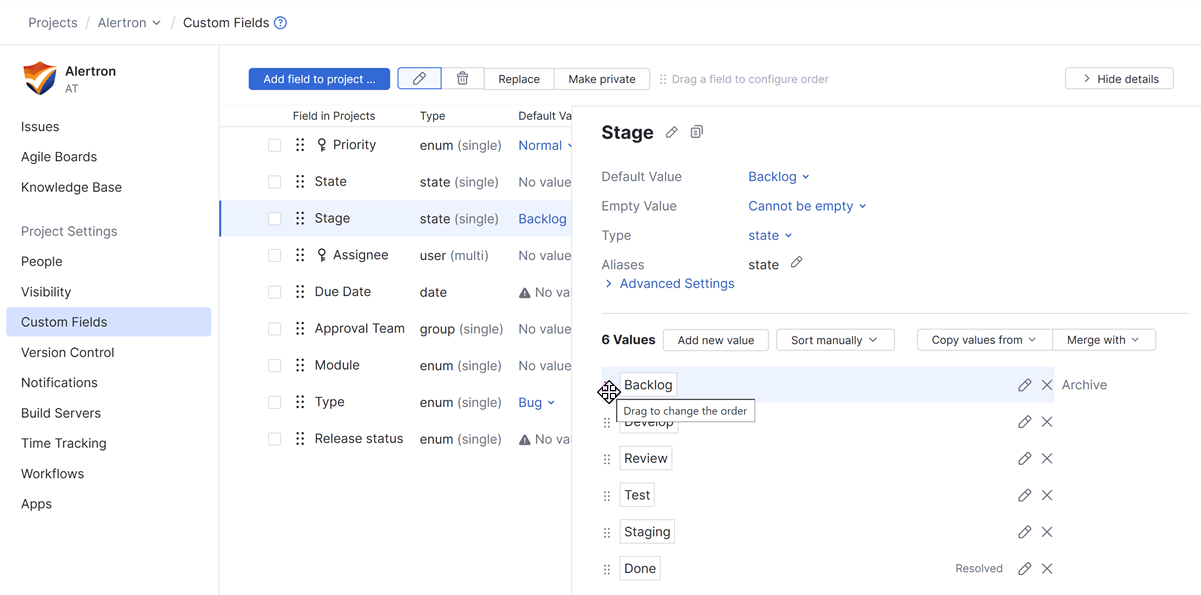Click the X icon to delete the Review value
The height and width of the screenshot is (595, 1201).
tap(1047, 458)
